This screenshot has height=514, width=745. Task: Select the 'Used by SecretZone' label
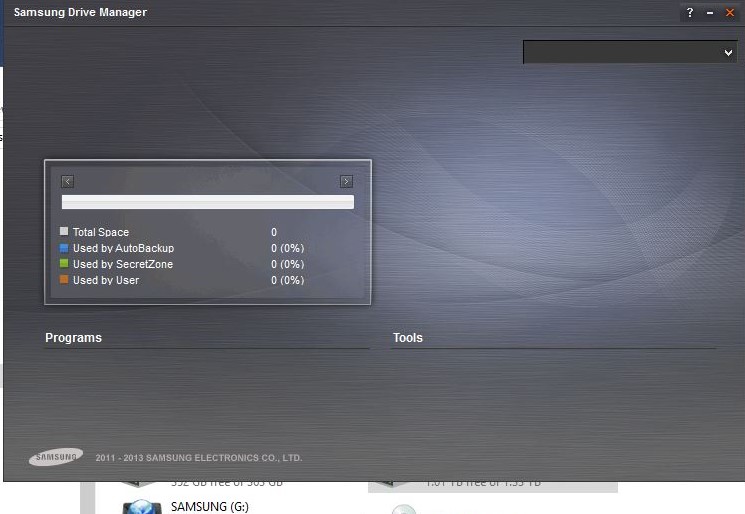click(x=123, y=264)
